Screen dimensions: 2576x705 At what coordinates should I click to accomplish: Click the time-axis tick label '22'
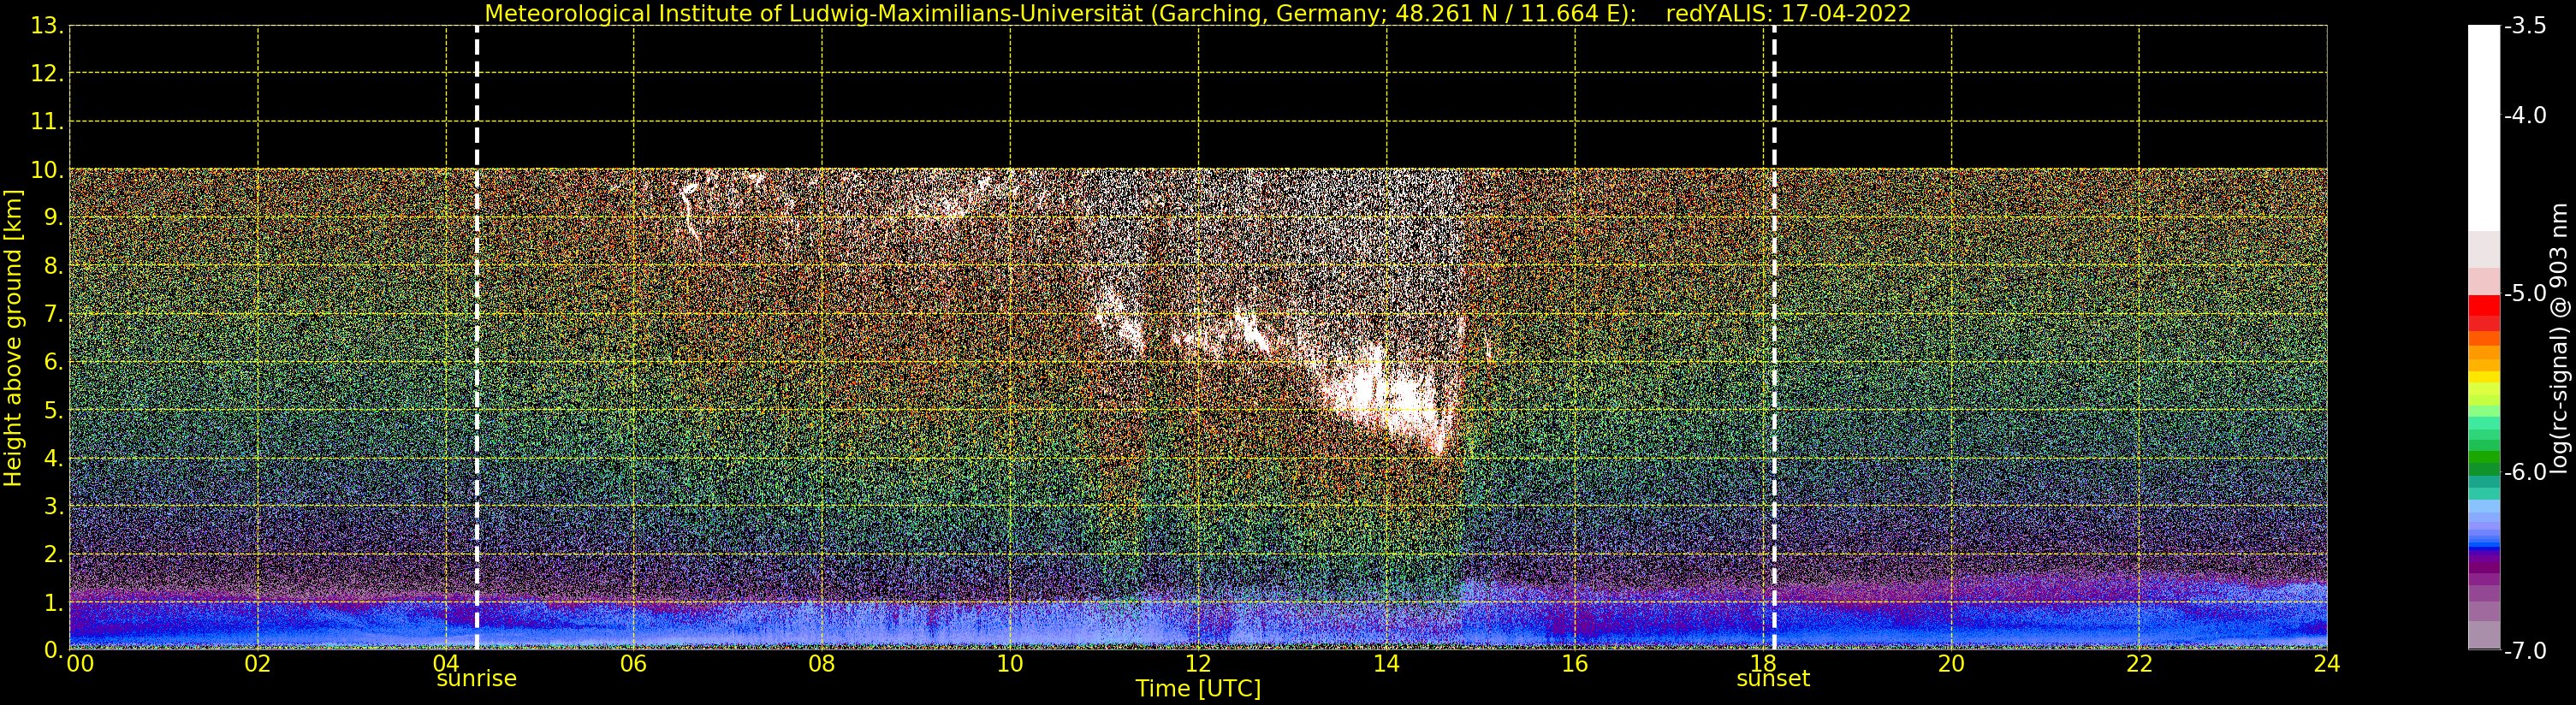click(x=2139, y=664)
